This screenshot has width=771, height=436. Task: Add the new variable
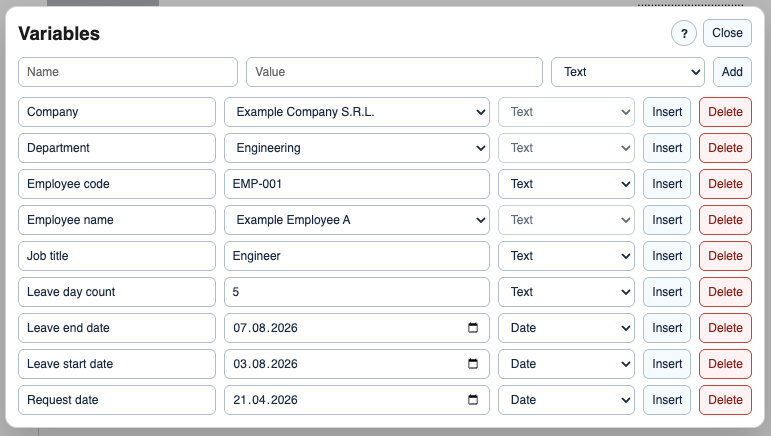732,72
